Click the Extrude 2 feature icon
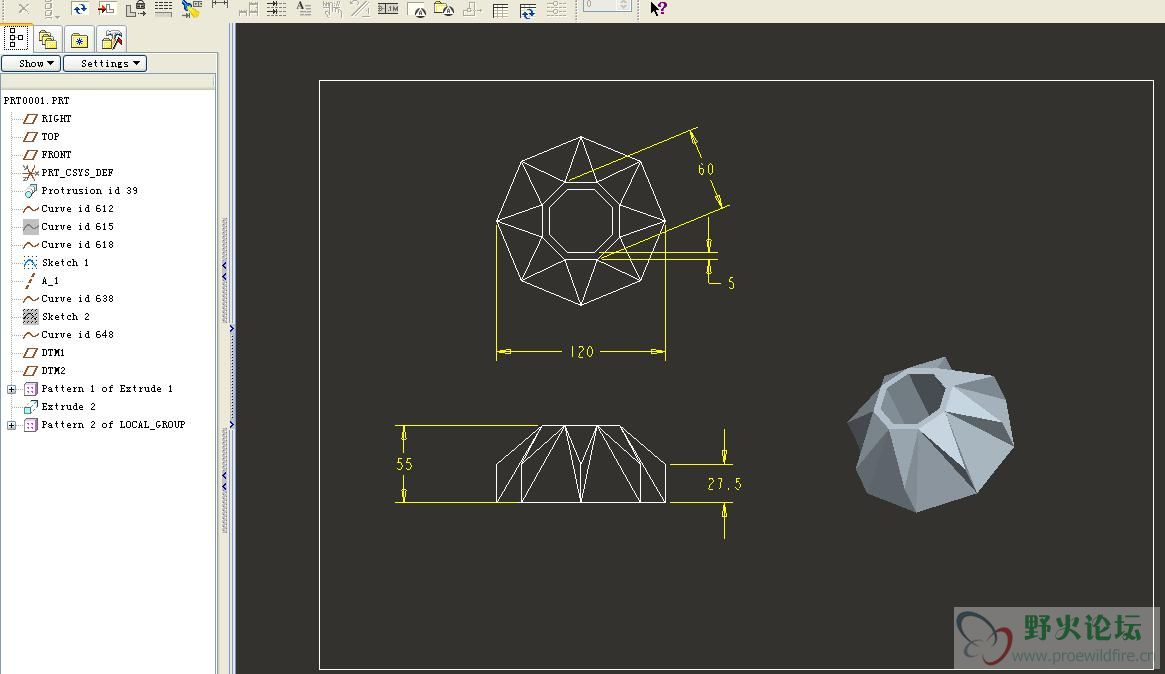This screenshot has width=1165, height=674. (30, 407)
